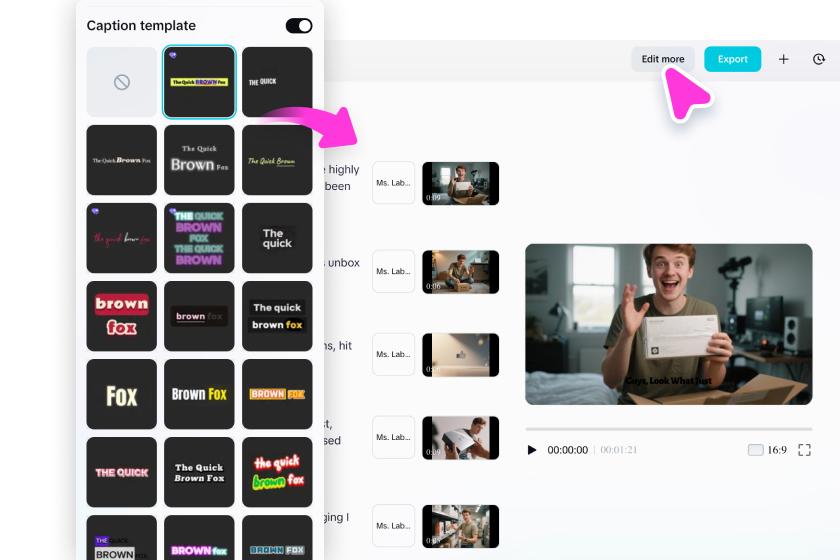Select the pink script handwriting template
Screen dimensions: 840x560
click(x=122, y=238)
